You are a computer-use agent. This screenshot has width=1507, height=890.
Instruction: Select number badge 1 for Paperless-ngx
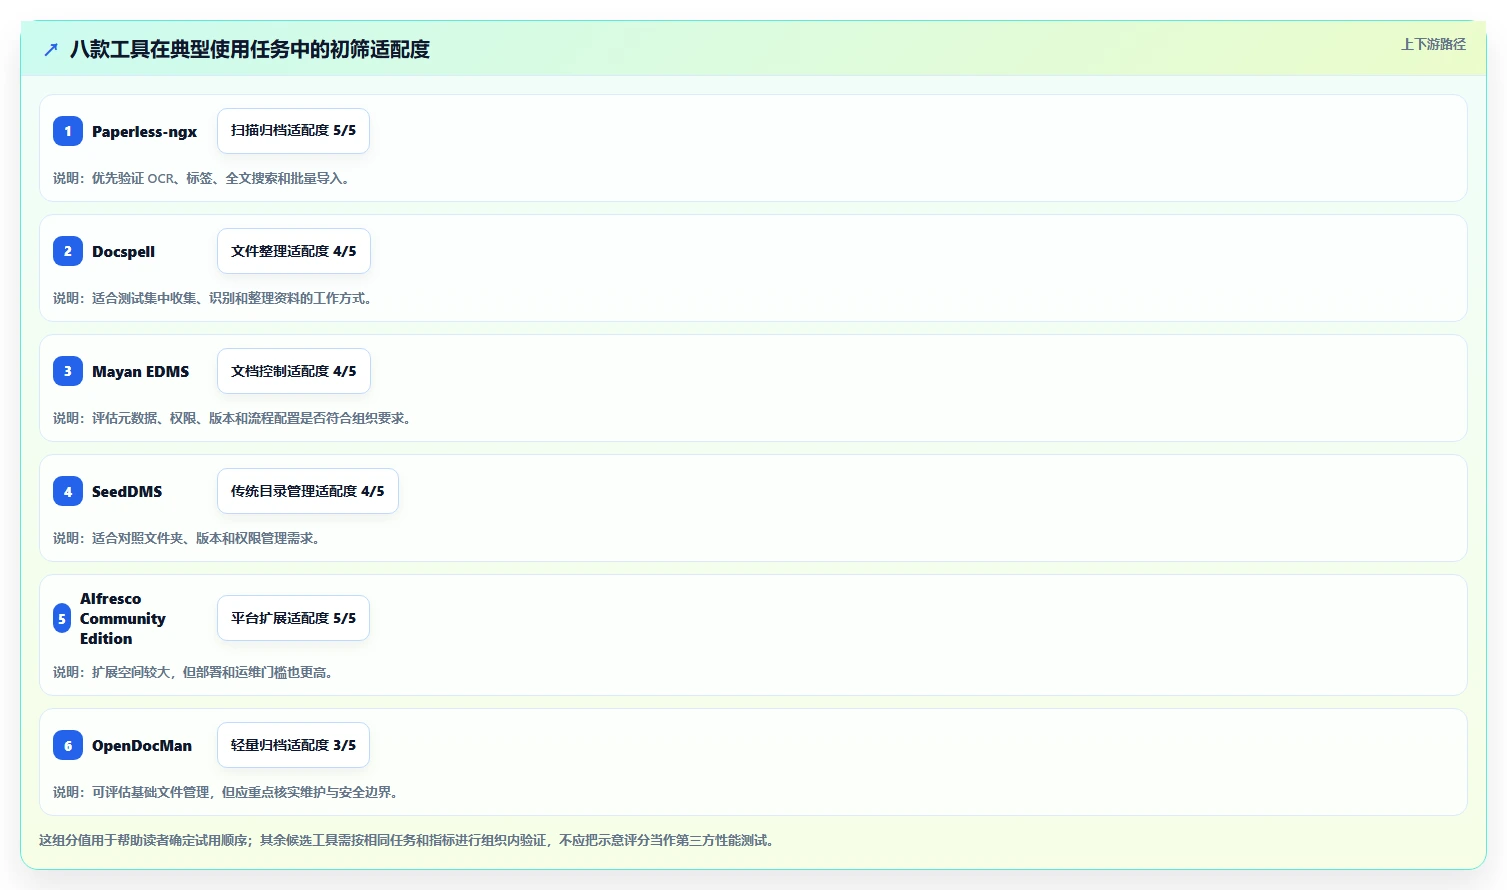tap(68, 131)
